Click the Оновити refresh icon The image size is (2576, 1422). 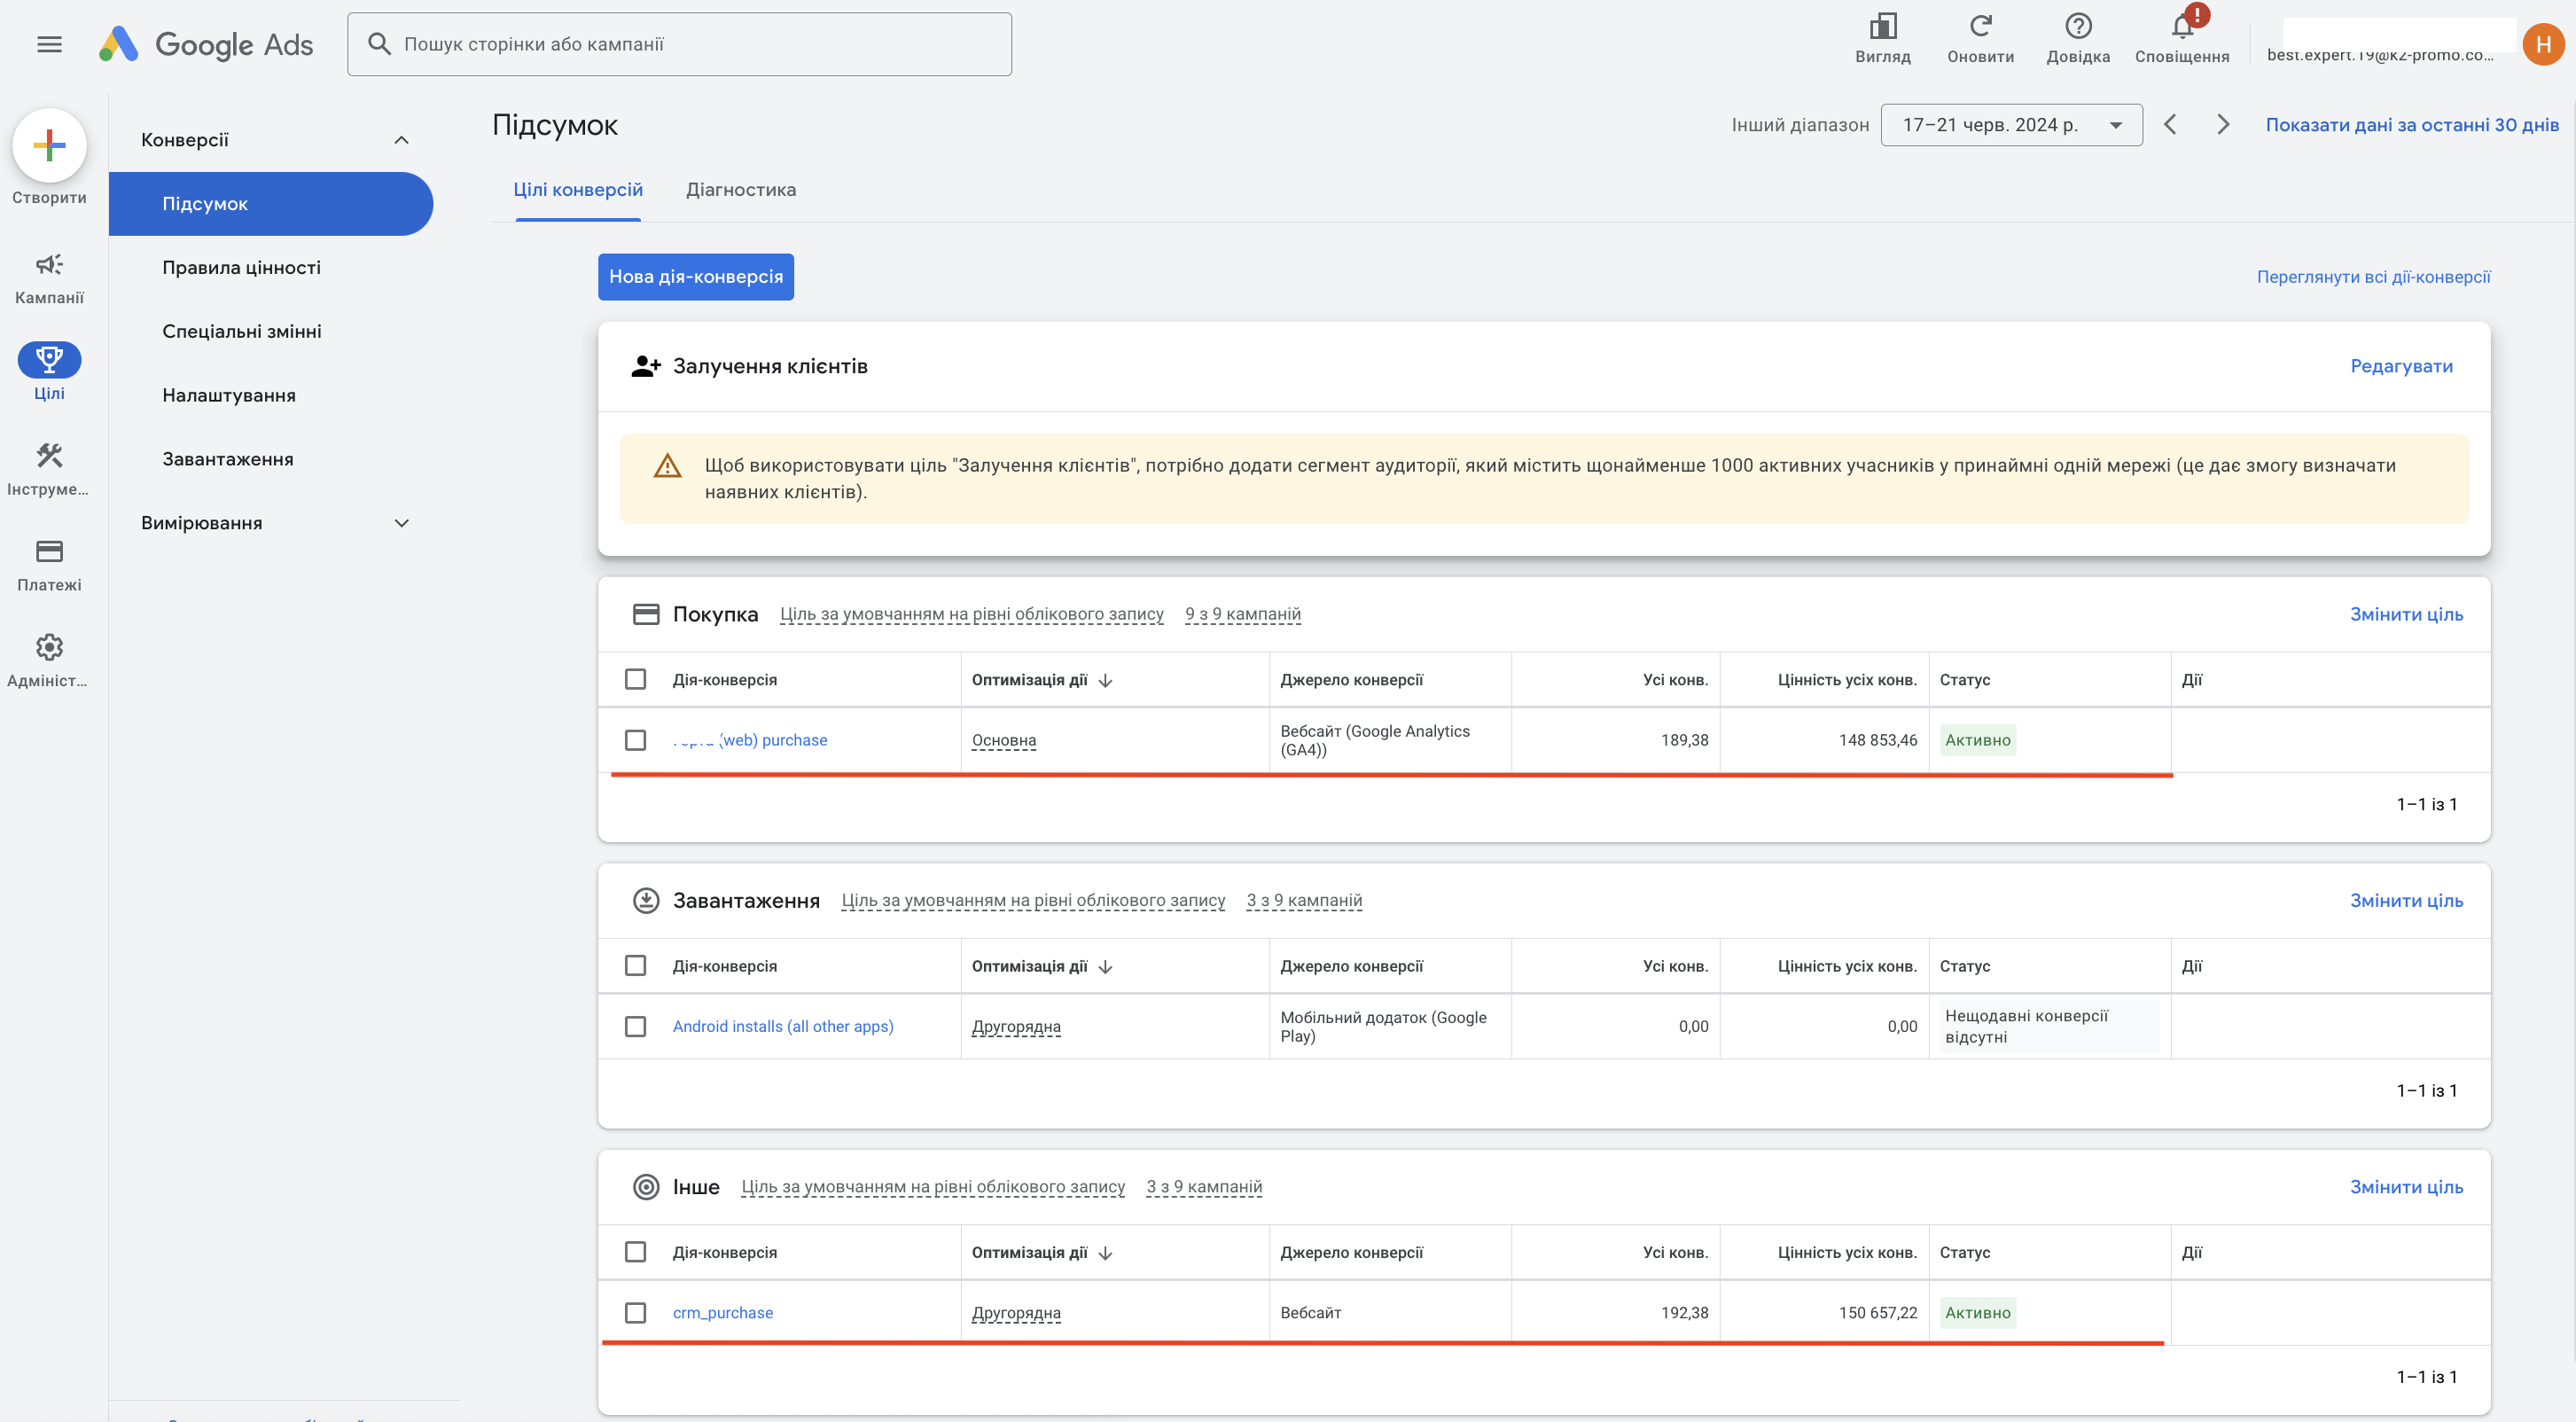point(1980,27)
